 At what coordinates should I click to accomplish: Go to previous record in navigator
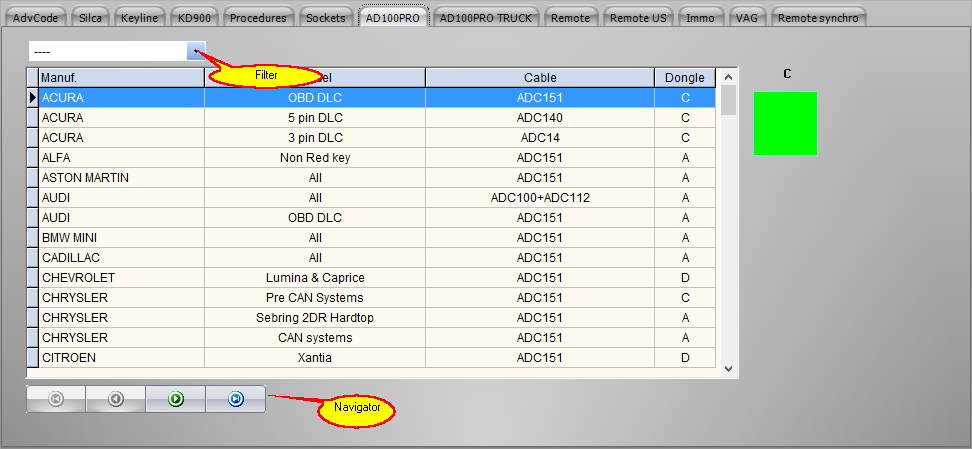116,399
